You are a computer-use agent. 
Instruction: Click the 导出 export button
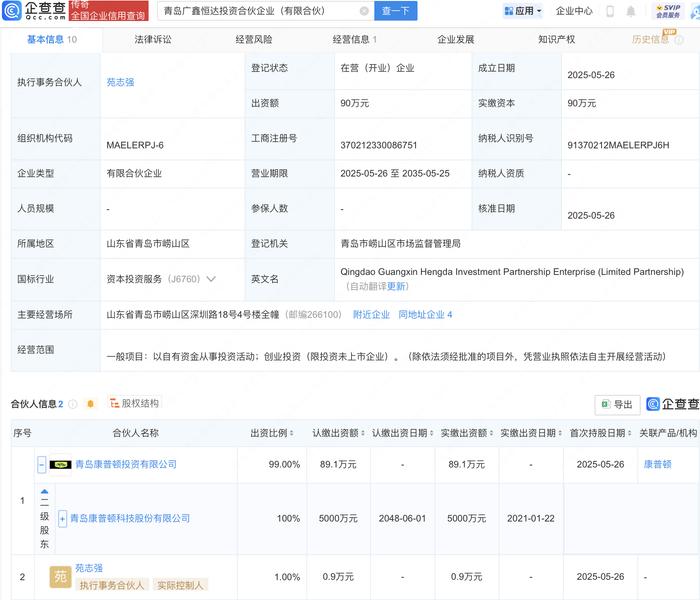pyautogui.click(x=617, y=404)
